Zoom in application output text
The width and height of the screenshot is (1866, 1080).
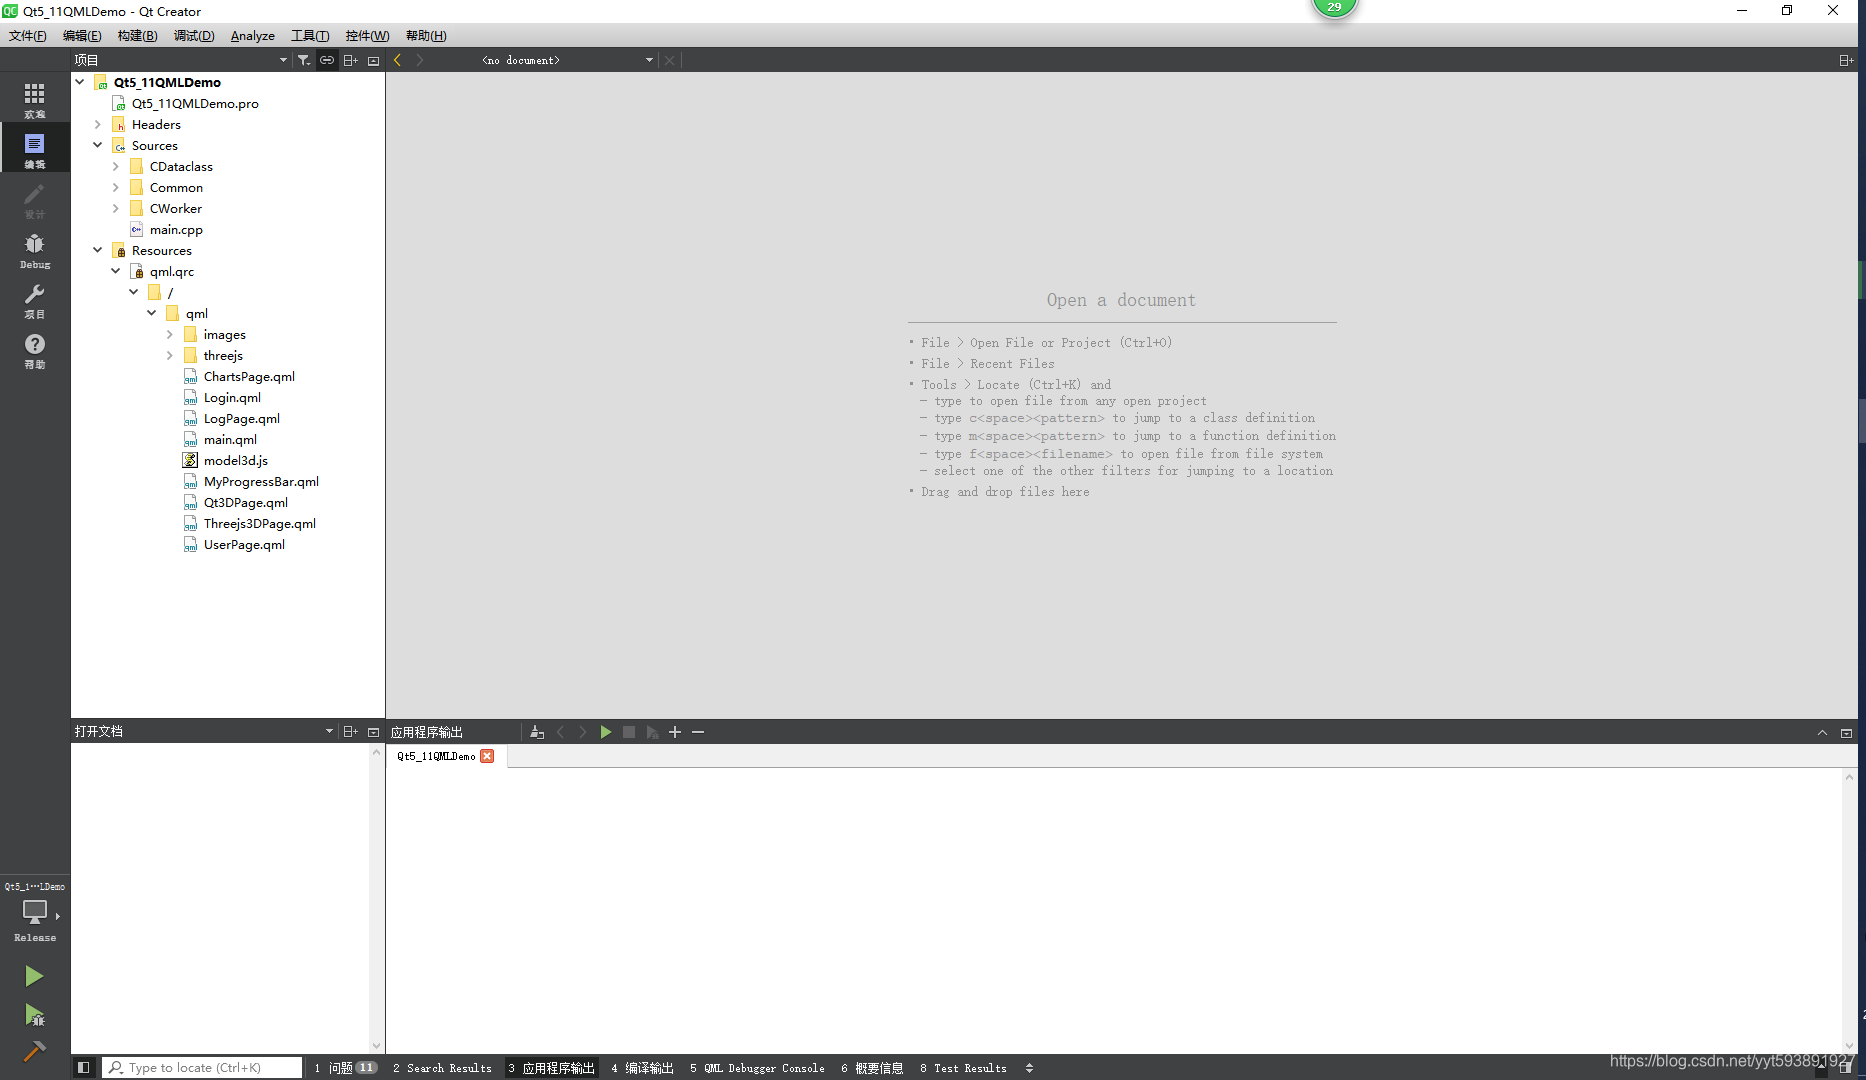[x=675, y=732]
